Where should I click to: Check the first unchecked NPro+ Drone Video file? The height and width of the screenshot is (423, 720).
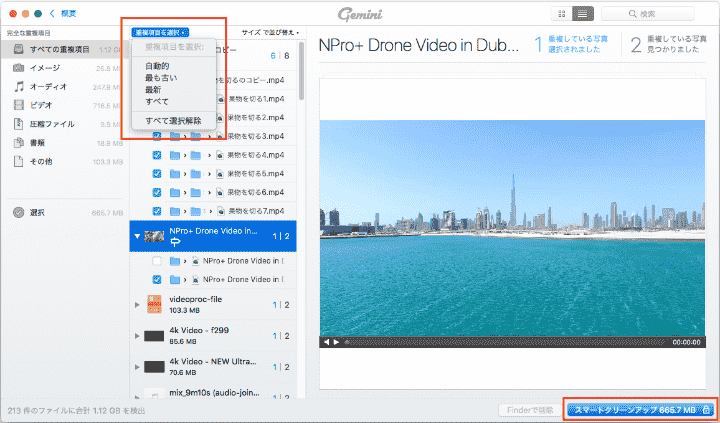tap(157, 260)
